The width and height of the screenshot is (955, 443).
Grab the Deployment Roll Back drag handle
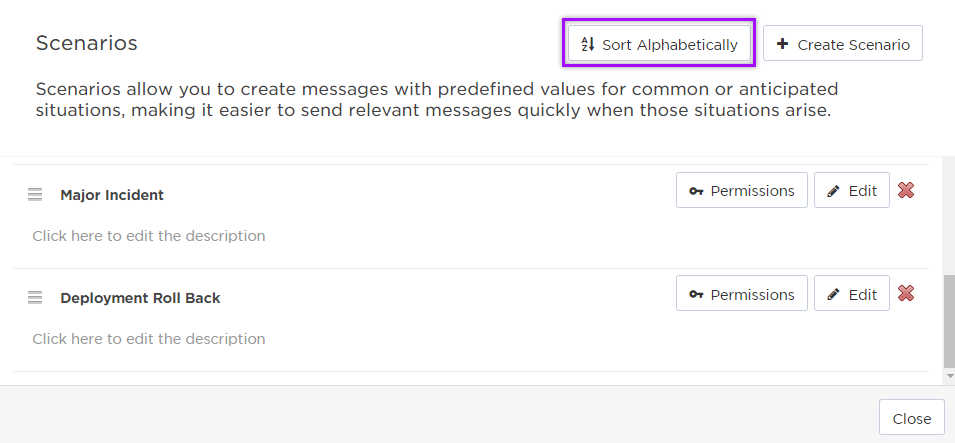[35, 297]
